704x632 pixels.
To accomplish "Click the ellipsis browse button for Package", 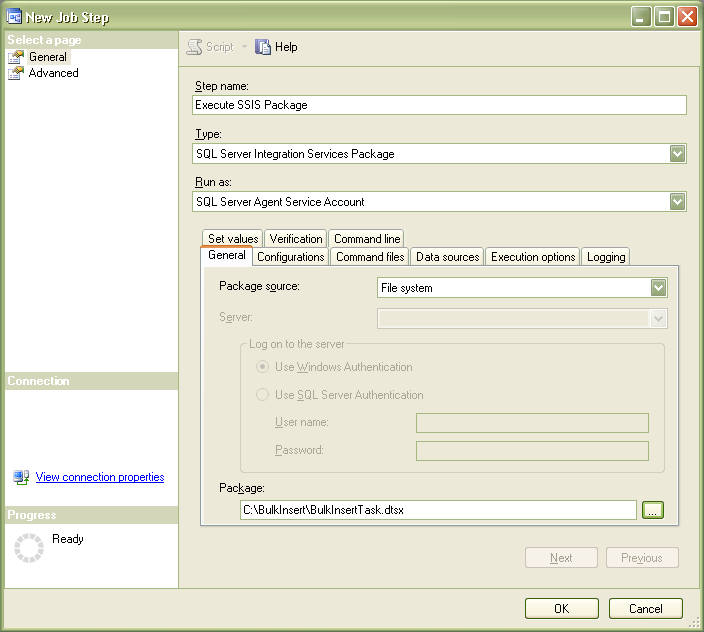I will pos(653,510).
